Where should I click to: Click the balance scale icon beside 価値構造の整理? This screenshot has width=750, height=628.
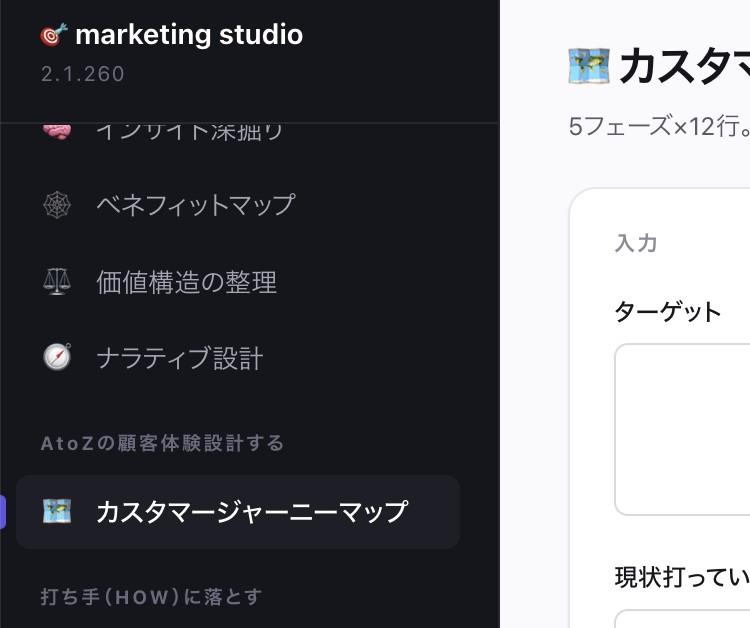(x=57, y=282)
